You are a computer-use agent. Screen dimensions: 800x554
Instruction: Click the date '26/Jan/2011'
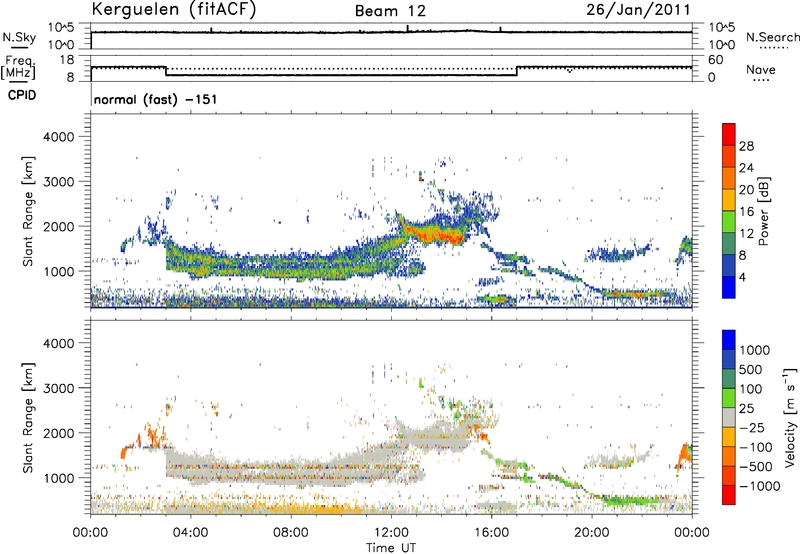click(x=638, y=10)
